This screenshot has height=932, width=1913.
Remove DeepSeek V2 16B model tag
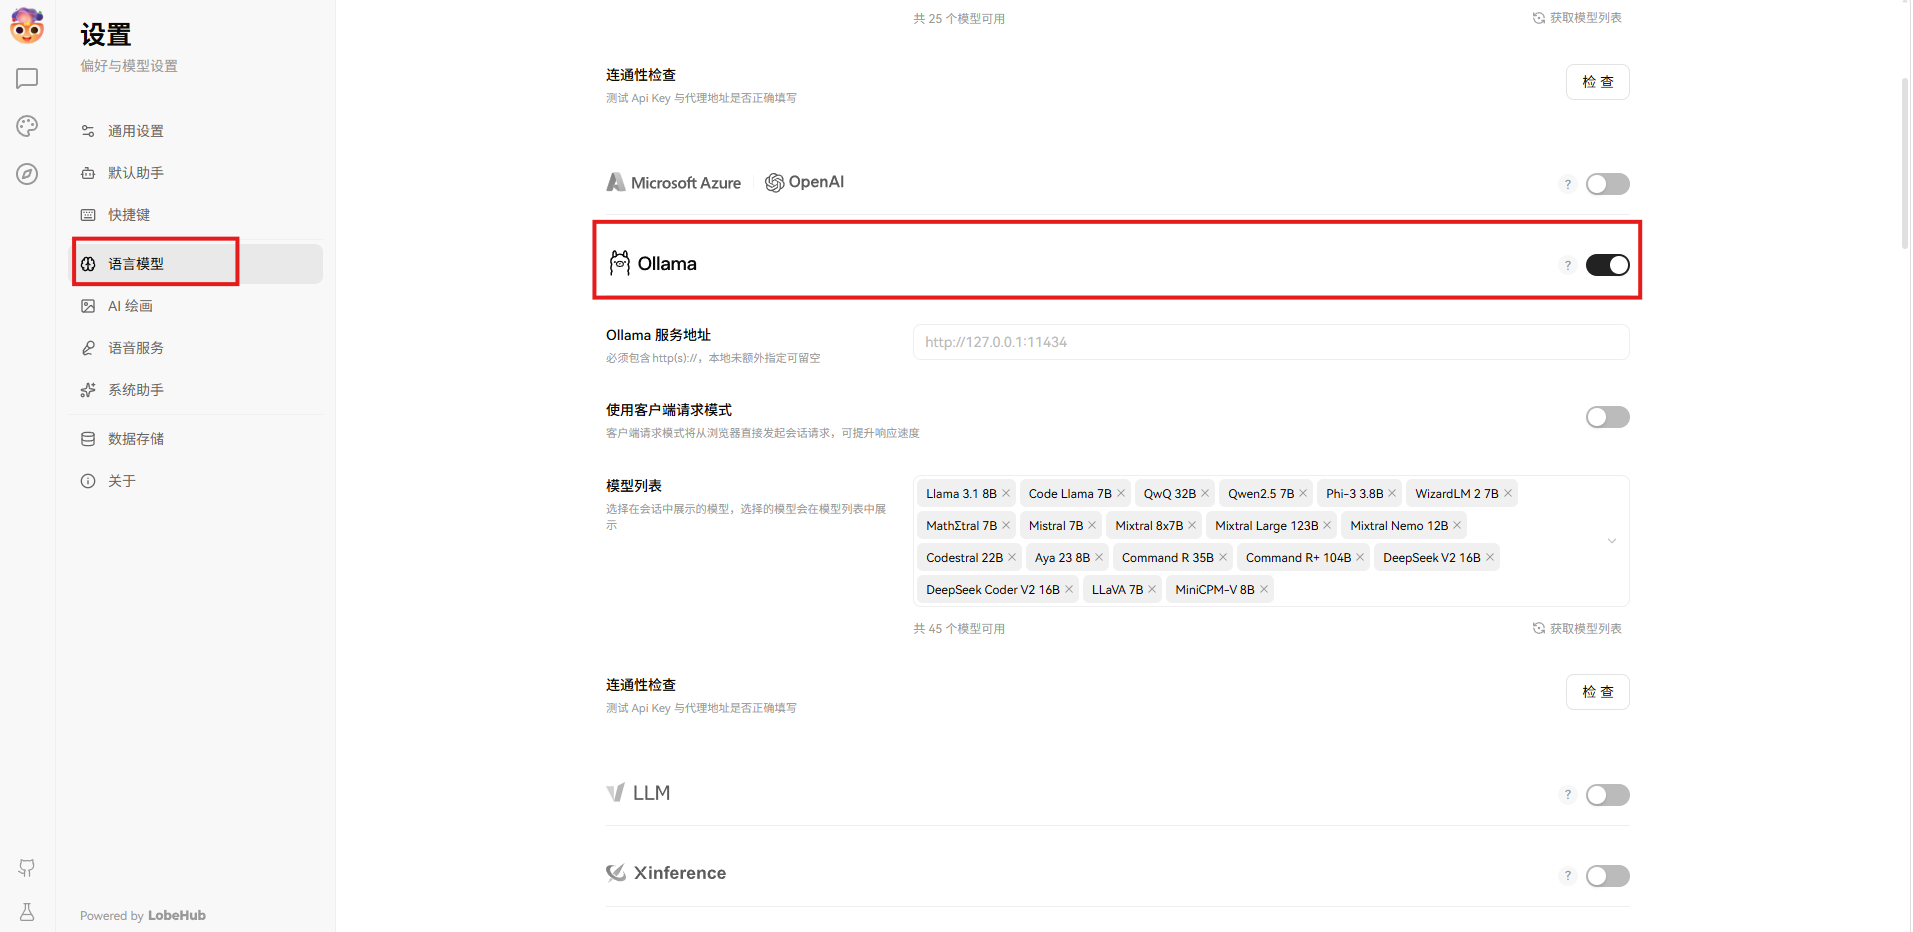tap(1490, 558)
